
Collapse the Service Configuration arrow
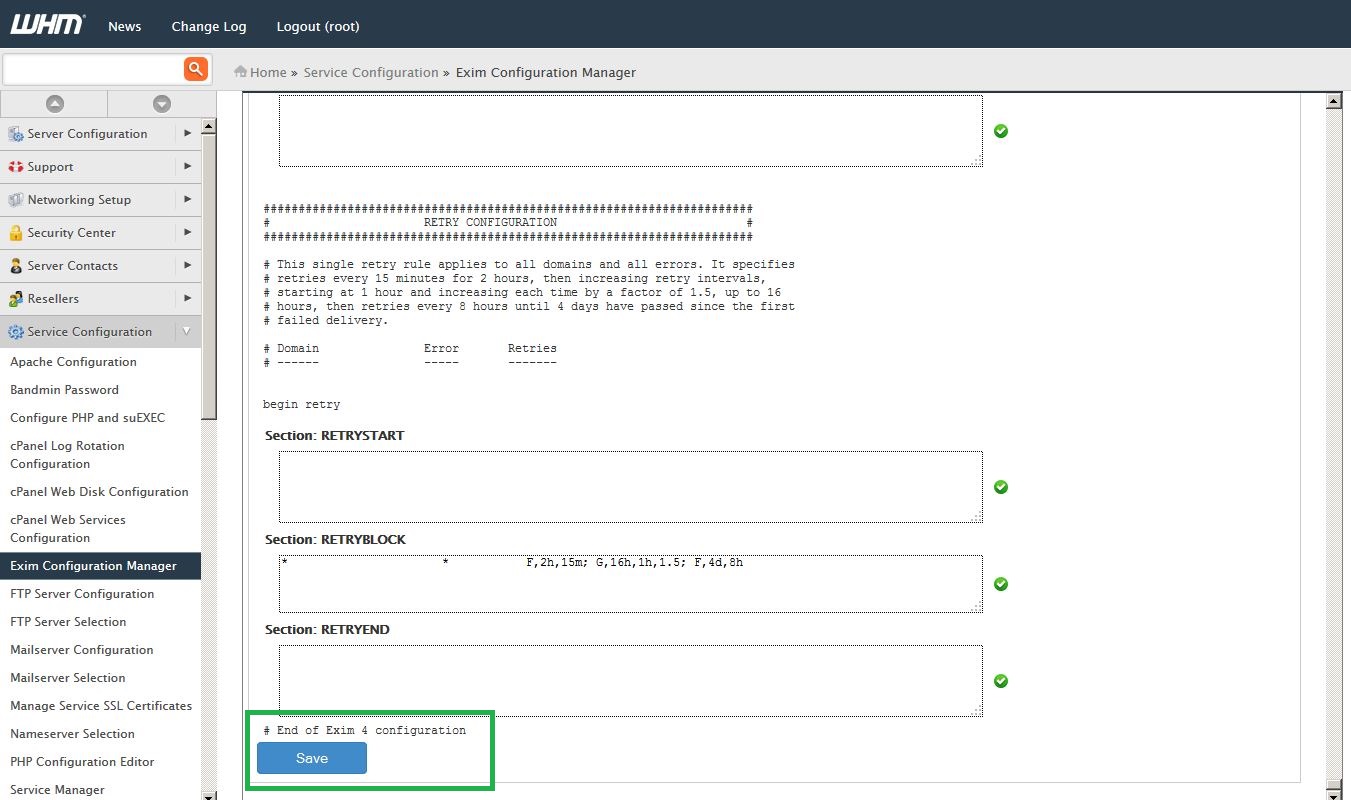point(187,331)
